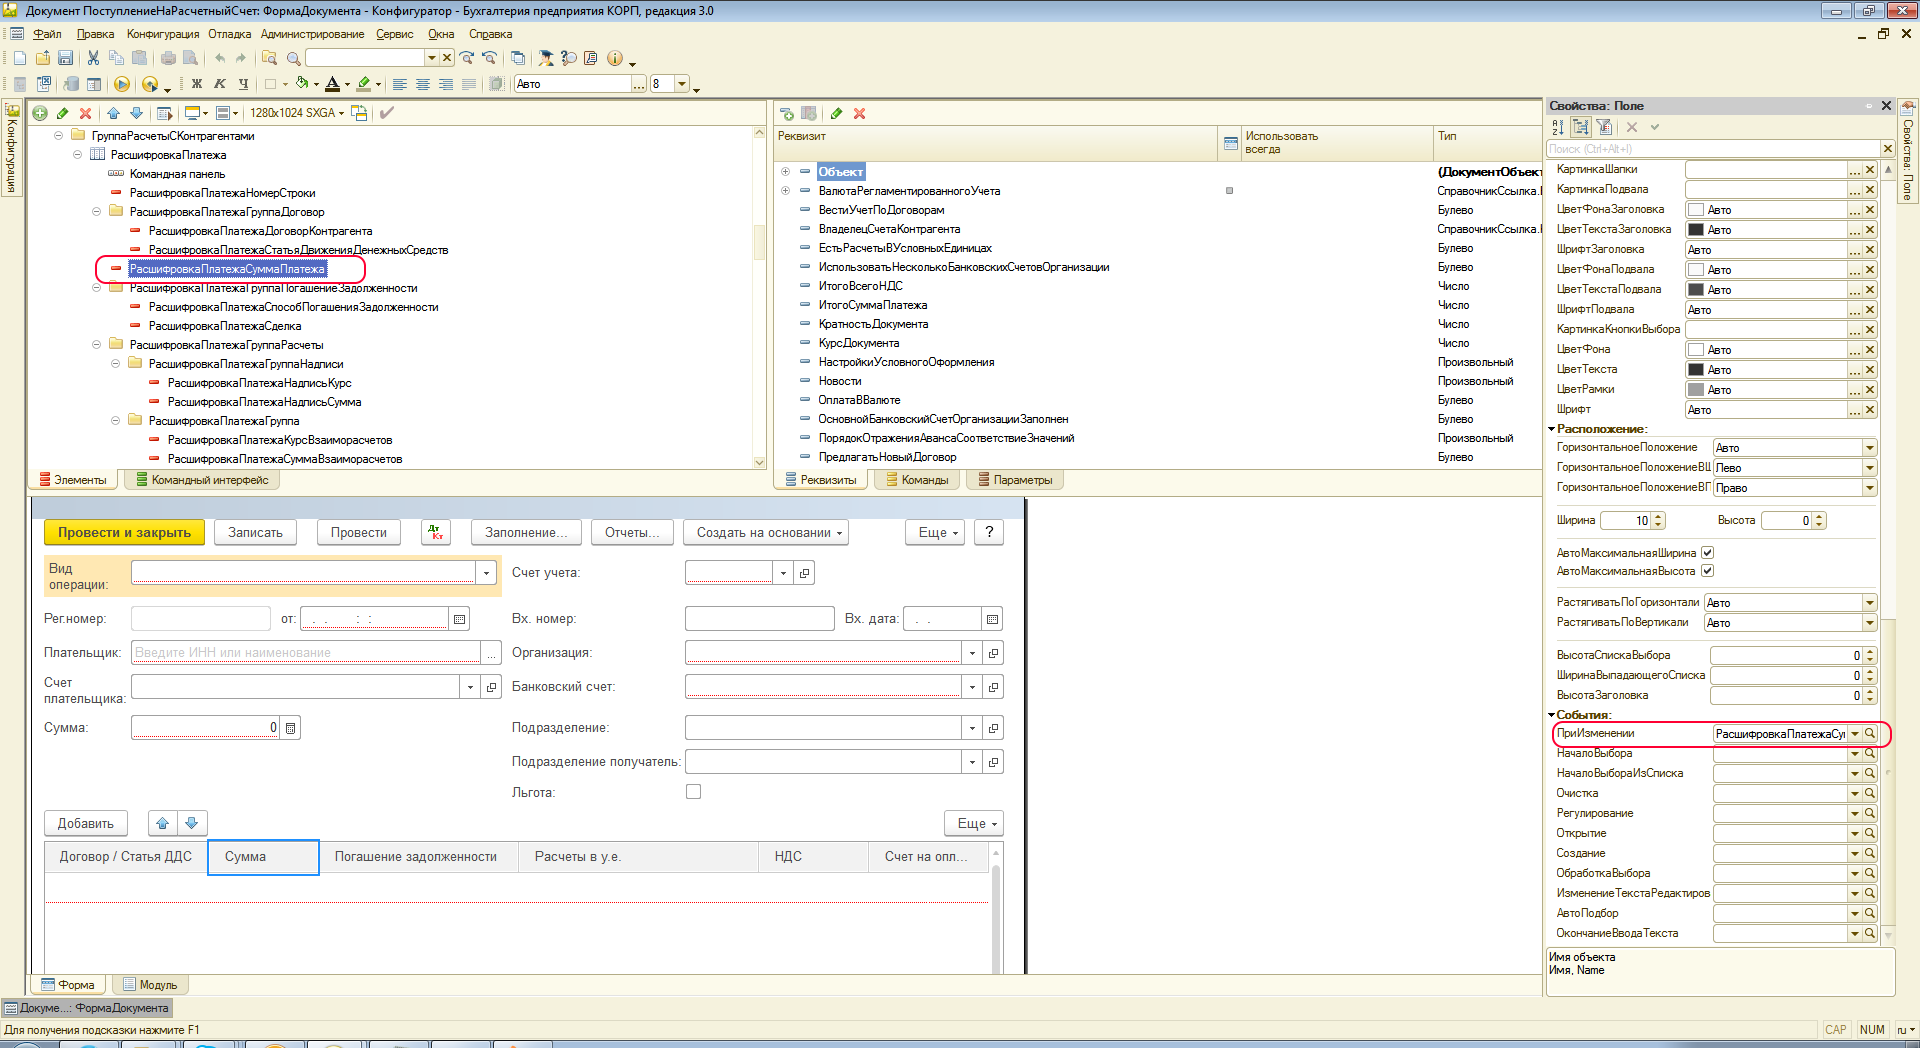Click the Cut scissors icon
The height and width of the screenshot is (1048, 1920).
[93, 58]
